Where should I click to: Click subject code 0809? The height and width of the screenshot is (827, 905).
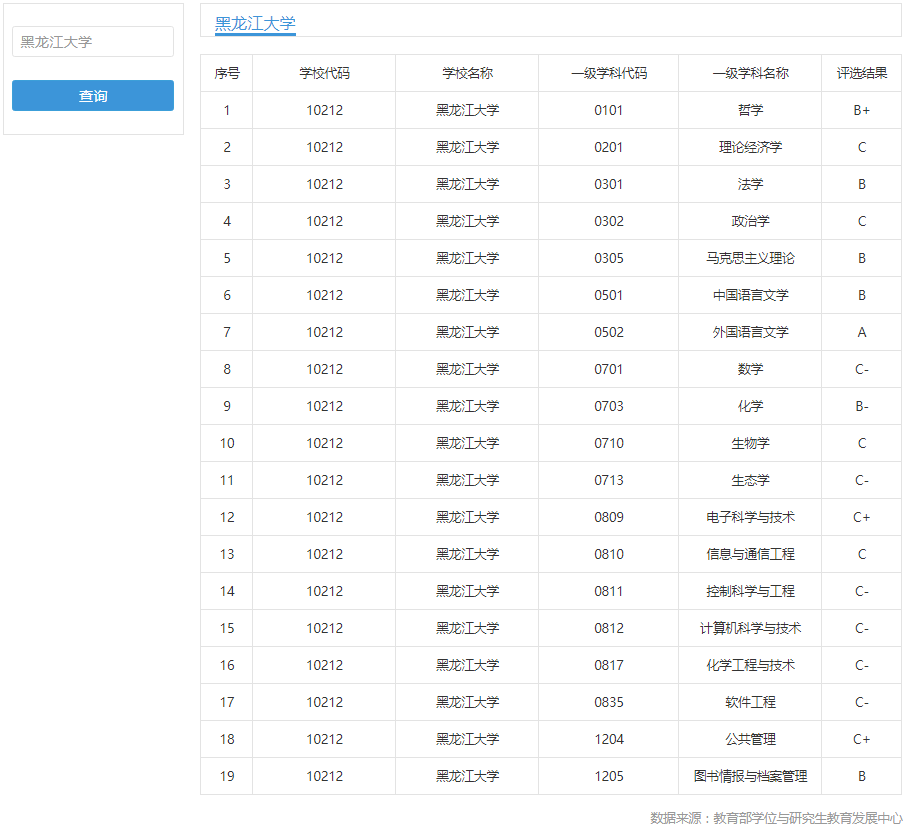tap(609, 517)
